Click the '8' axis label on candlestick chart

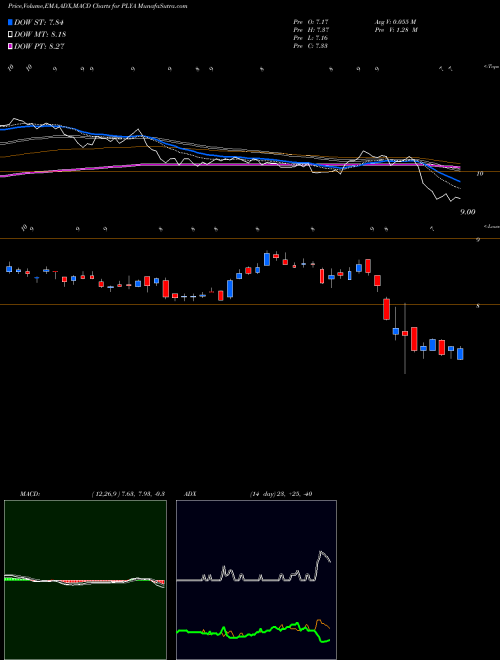click(x=478, y=306)
